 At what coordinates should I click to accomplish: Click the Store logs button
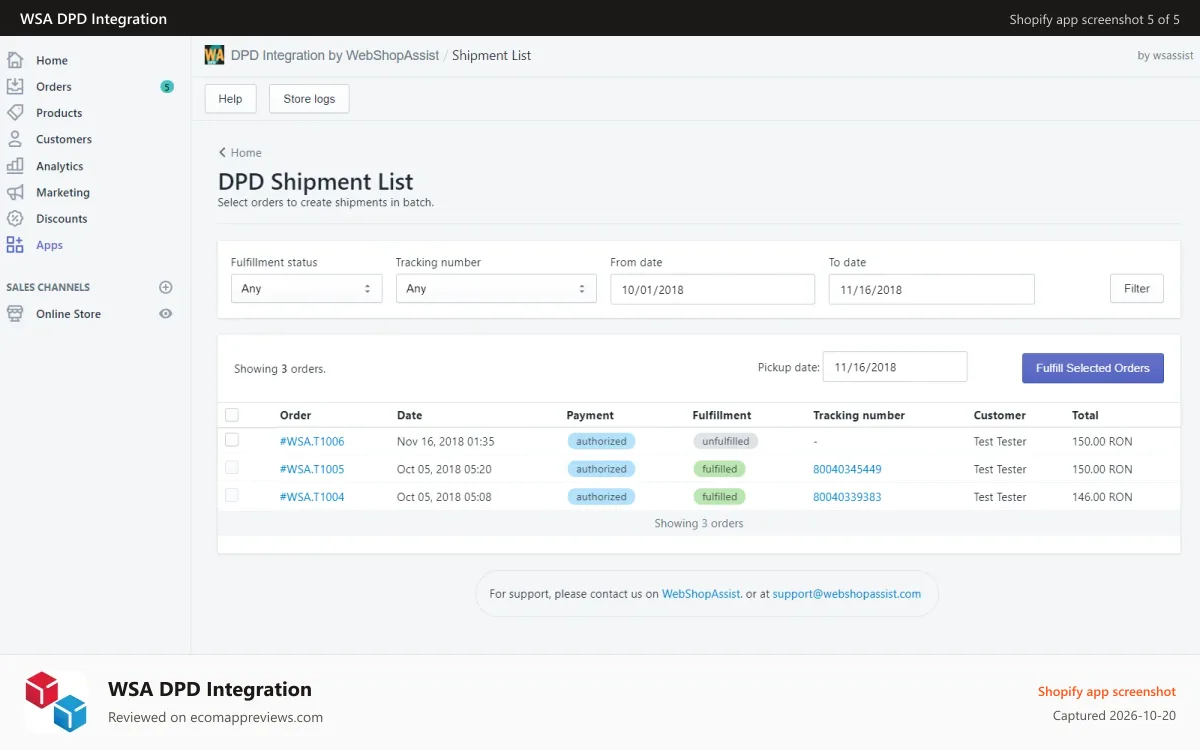coord(309,99)
